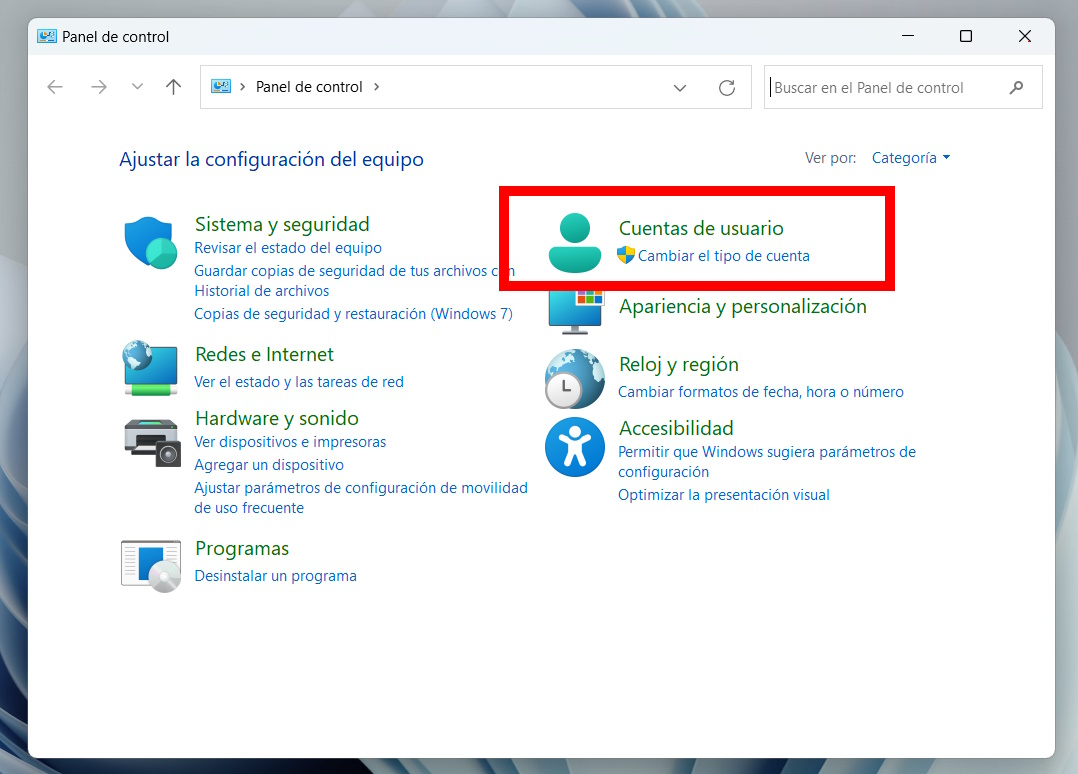Open Copias de seguridad y restauración (Windows 7)
1078x774 pixels.
(353, 313)
